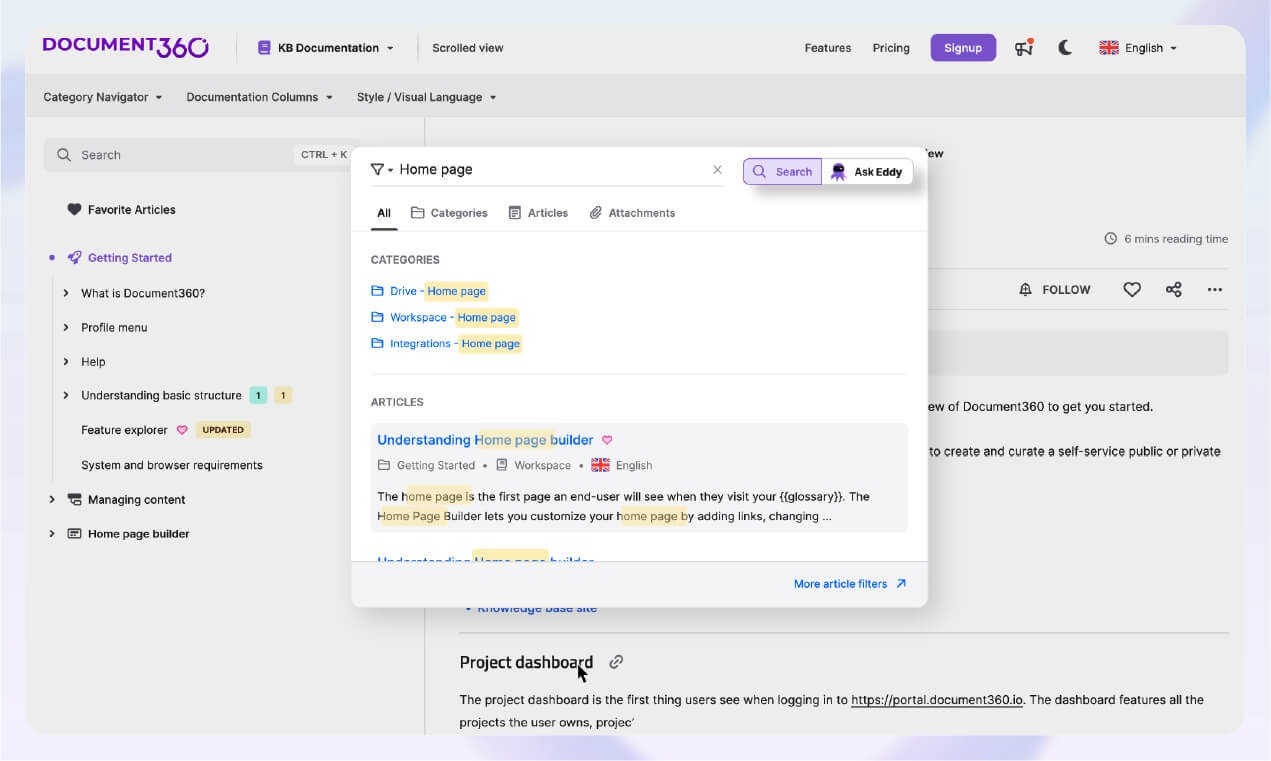Expand Understanding basic structure item
The image size is (1271, 761).
pos(66,395)
